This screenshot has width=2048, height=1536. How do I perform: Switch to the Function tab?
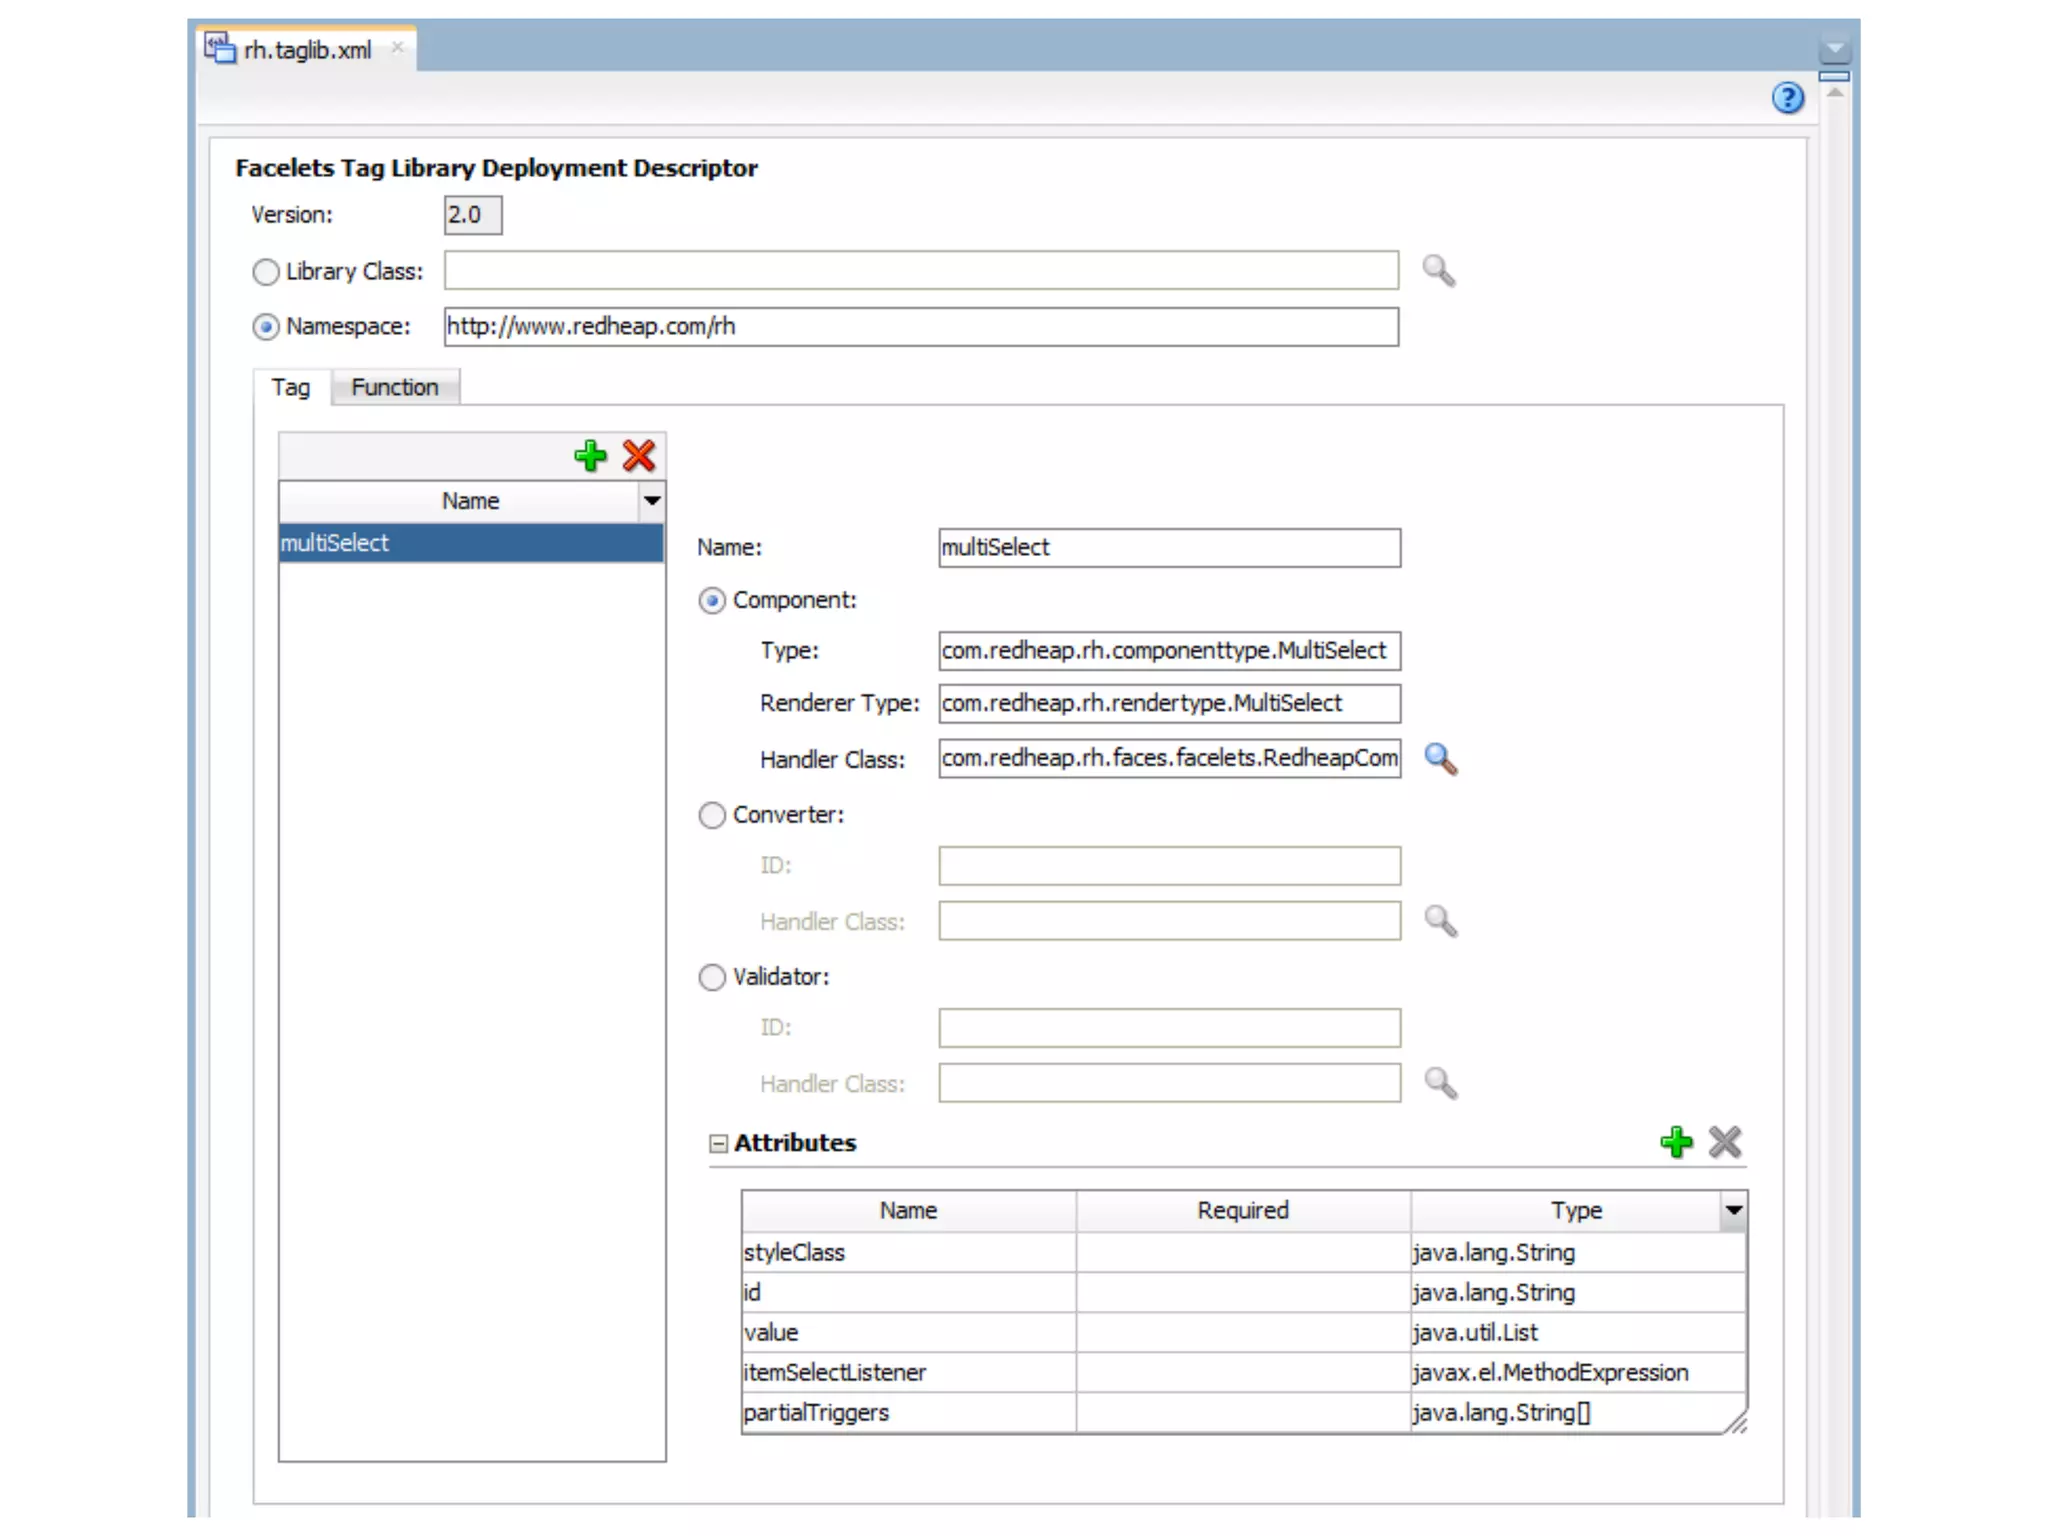(394, 387)
